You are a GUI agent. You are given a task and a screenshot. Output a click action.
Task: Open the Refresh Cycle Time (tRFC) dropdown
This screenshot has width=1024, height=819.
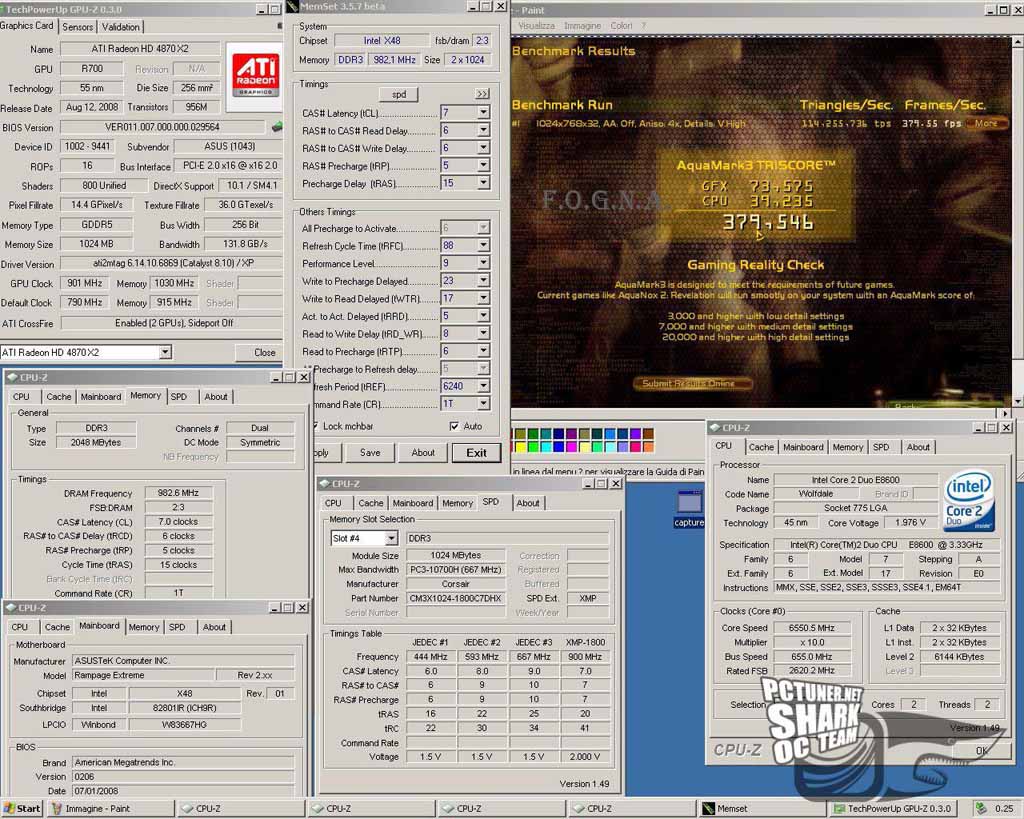click(x=483, y=246)
